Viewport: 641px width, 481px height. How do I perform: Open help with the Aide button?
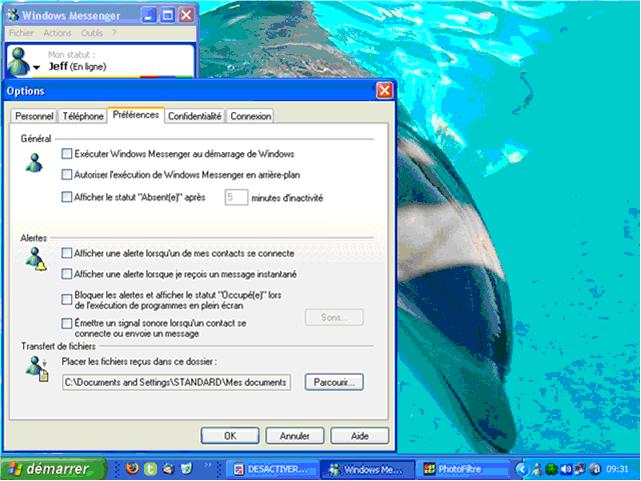tap(360, 436)
